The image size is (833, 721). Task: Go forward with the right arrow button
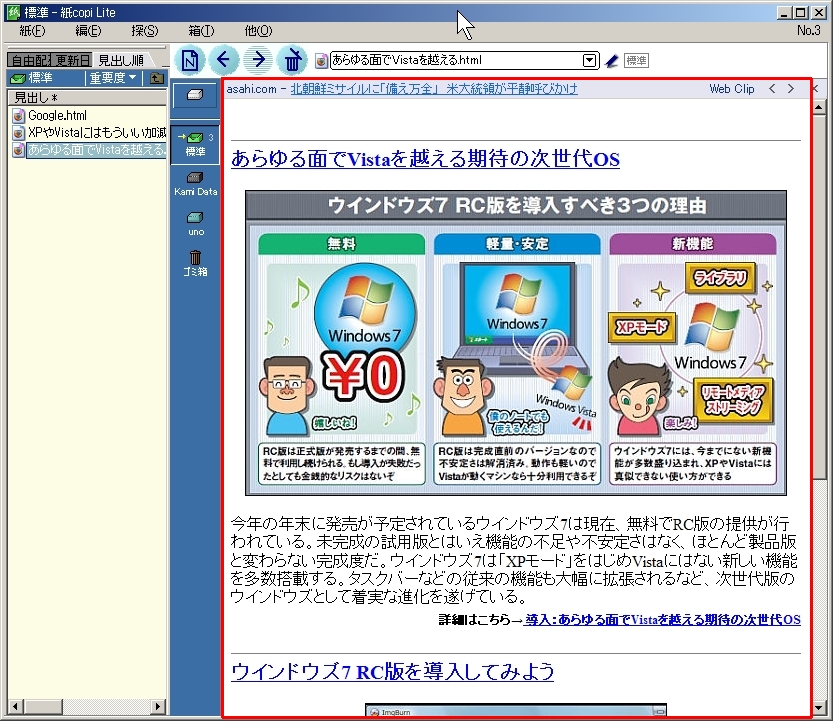coord(258,60)
